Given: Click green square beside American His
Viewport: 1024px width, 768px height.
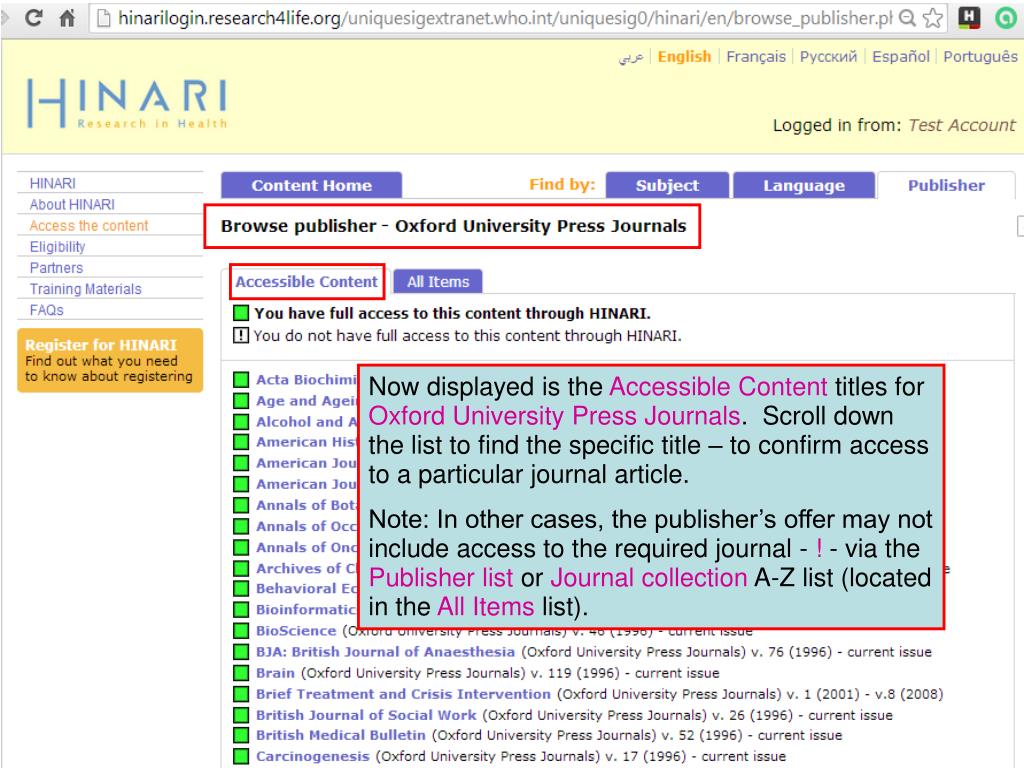Looking at the screenshot, I should click(241, 442).
